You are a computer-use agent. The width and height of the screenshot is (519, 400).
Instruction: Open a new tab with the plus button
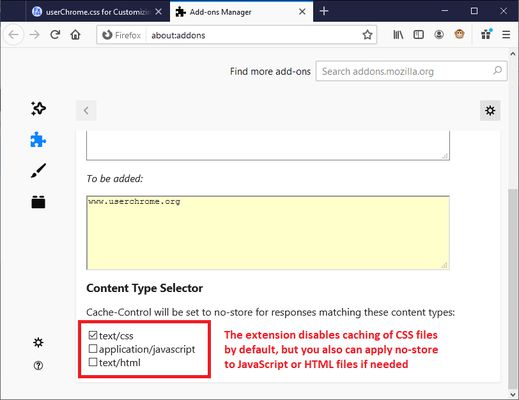(x=324, y=11)
